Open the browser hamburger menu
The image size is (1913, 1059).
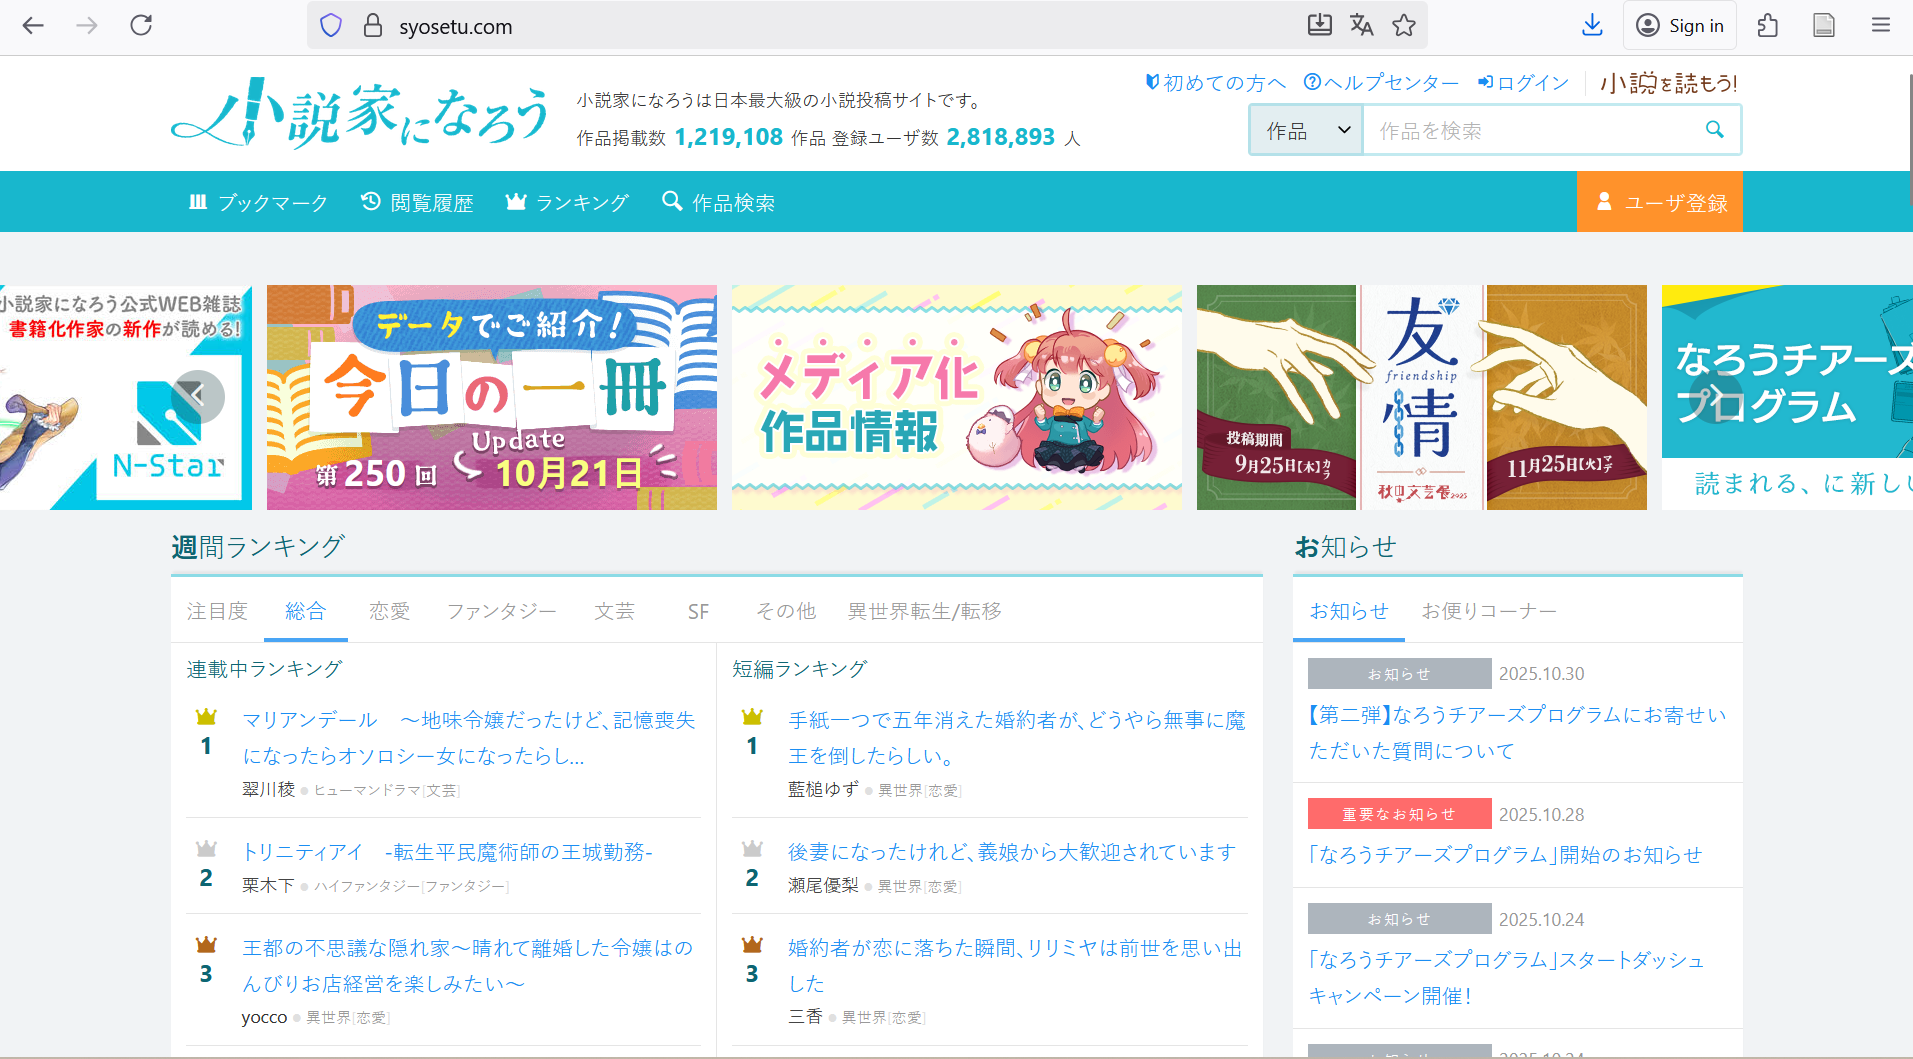[1880, 26]
